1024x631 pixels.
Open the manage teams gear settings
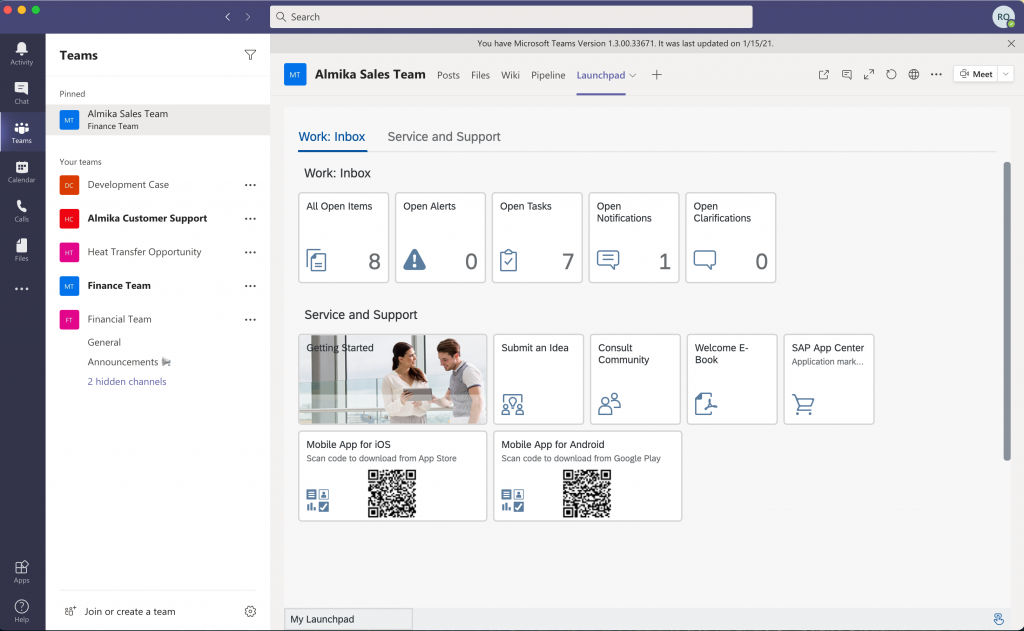[250, 611]
